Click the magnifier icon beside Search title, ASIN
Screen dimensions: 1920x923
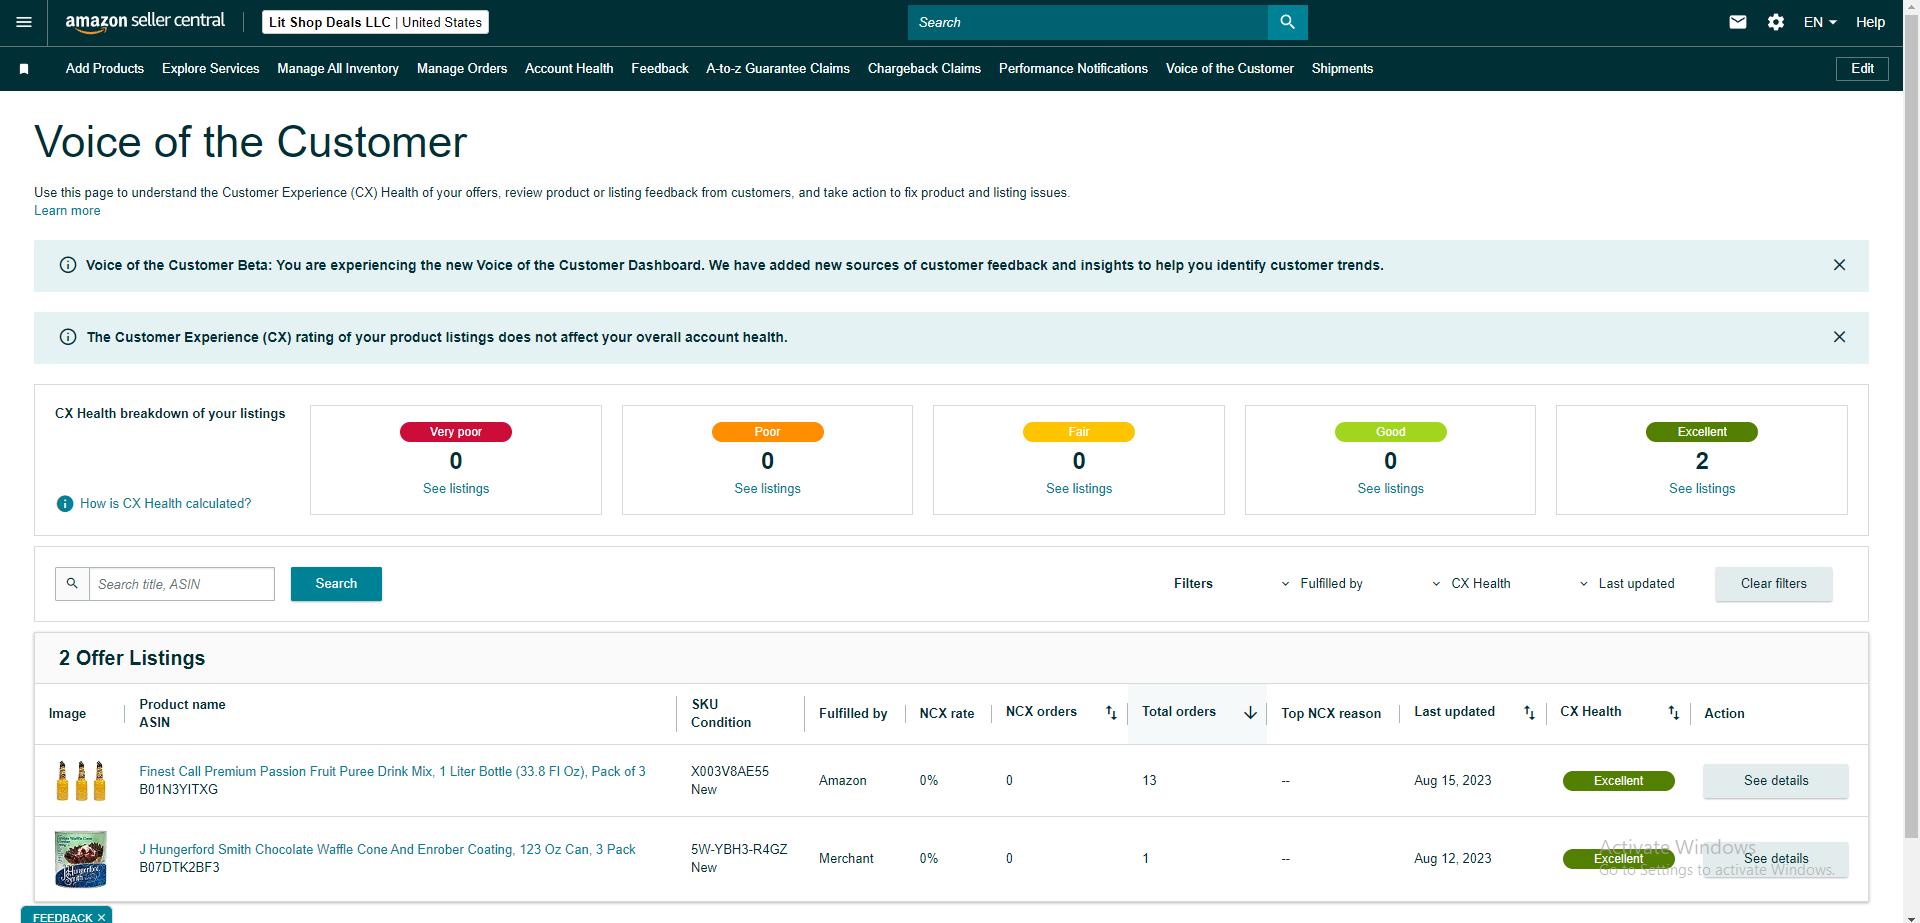tap(72, 584)
